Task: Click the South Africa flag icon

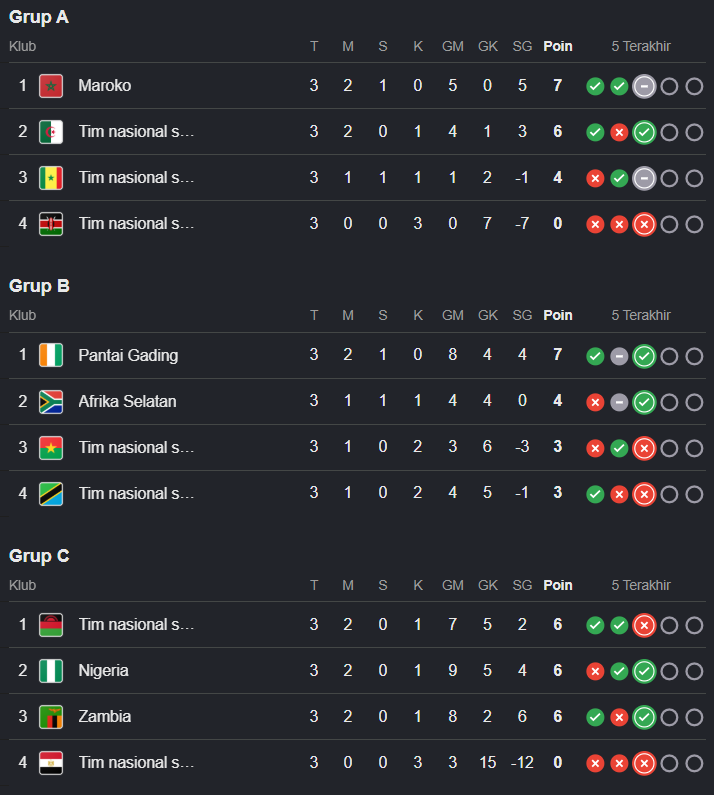Action: (51, 402)
